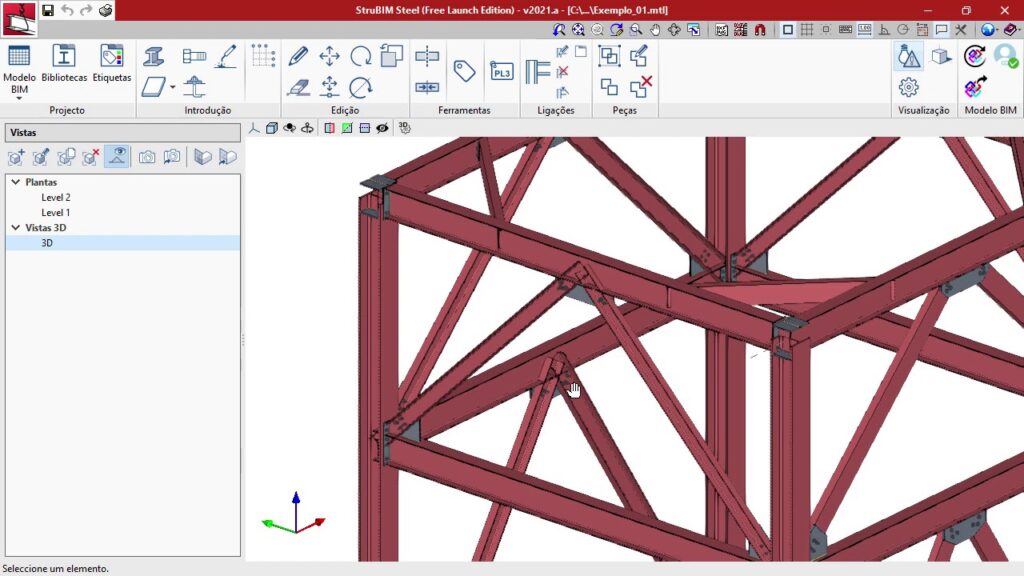Open the Level 2 plan view
Screen dimensions: 1024x576
55,197
